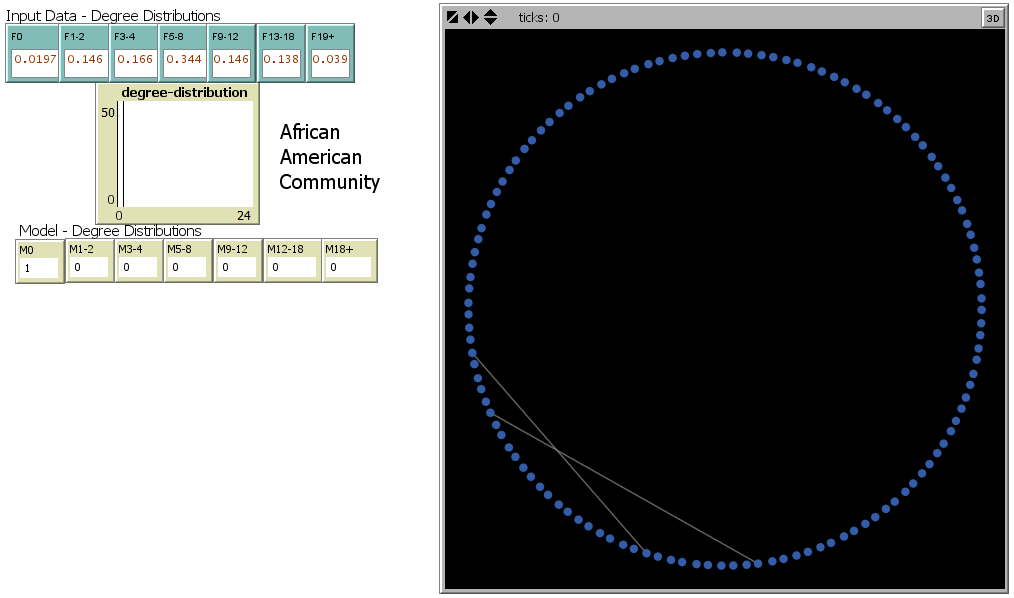Select the F1-2 input box
Screen dimensions: 1014x598
84,60
